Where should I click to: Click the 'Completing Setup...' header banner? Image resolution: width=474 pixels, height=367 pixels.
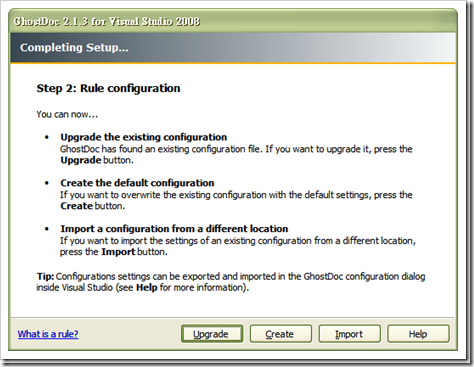click(233, 48)
